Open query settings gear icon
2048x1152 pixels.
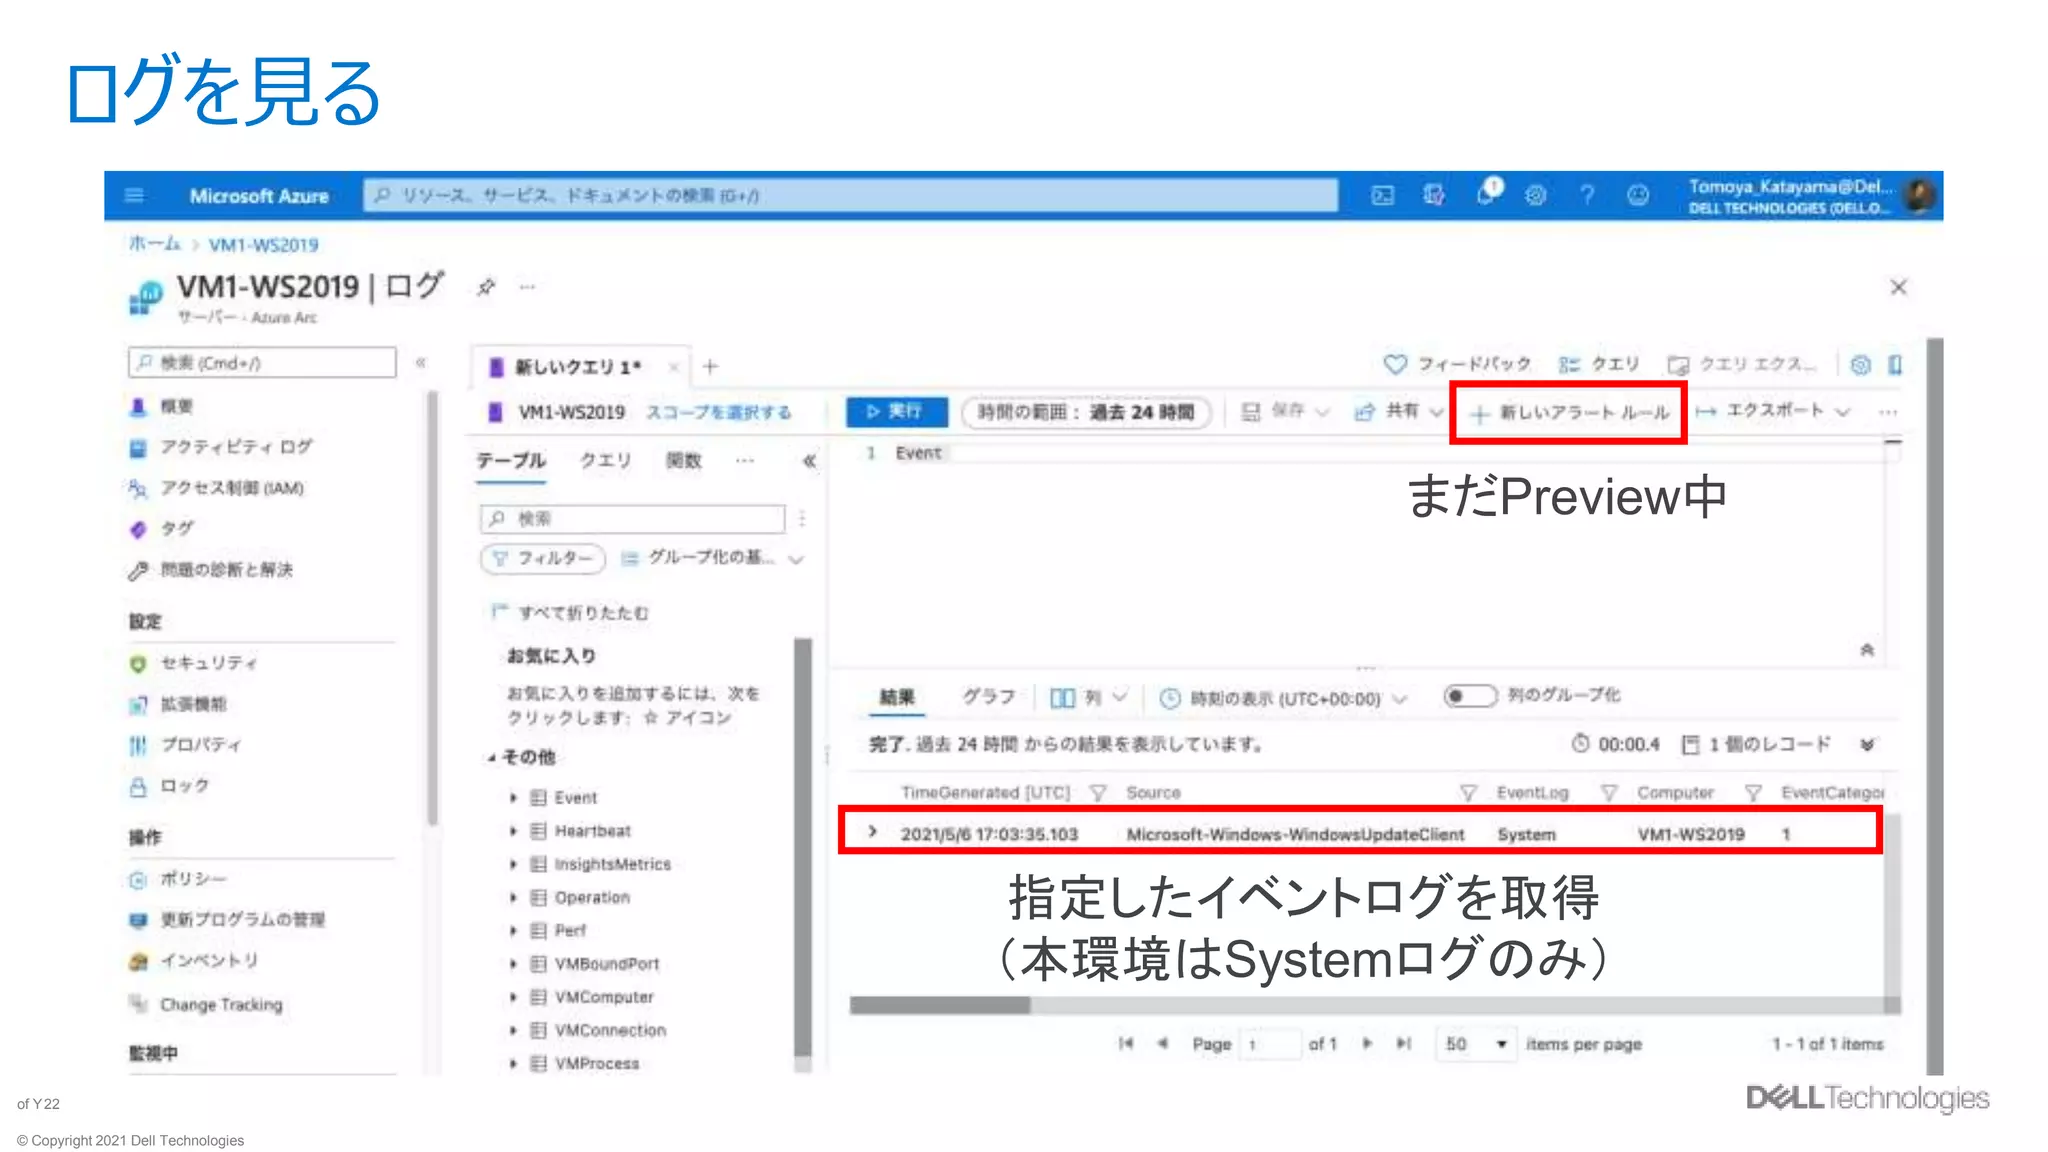pyautogui.click(x=1860, y=364)
